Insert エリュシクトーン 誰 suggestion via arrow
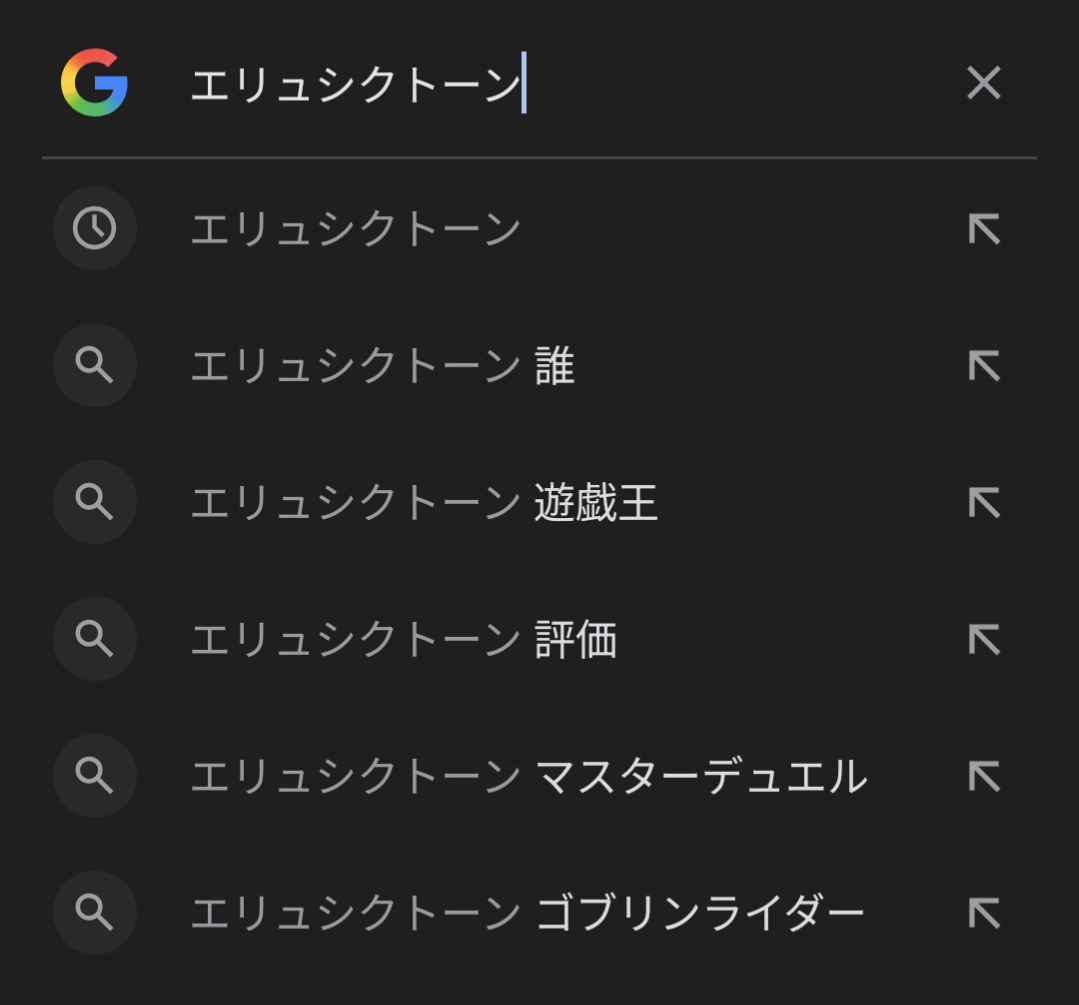This screenshot has height=1005, width=1079. click(984, 367)
